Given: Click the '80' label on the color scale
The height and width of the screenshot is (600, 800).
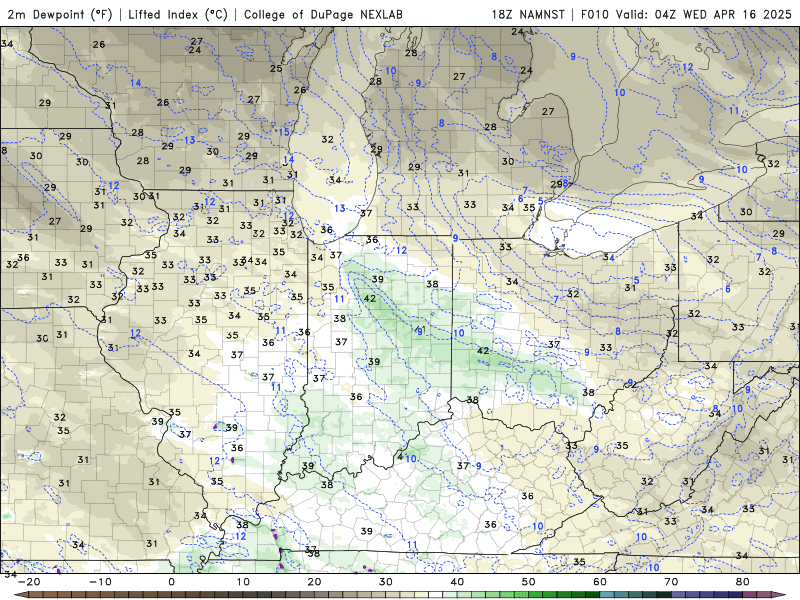Looking at the screenshot, I should point(743,582).
